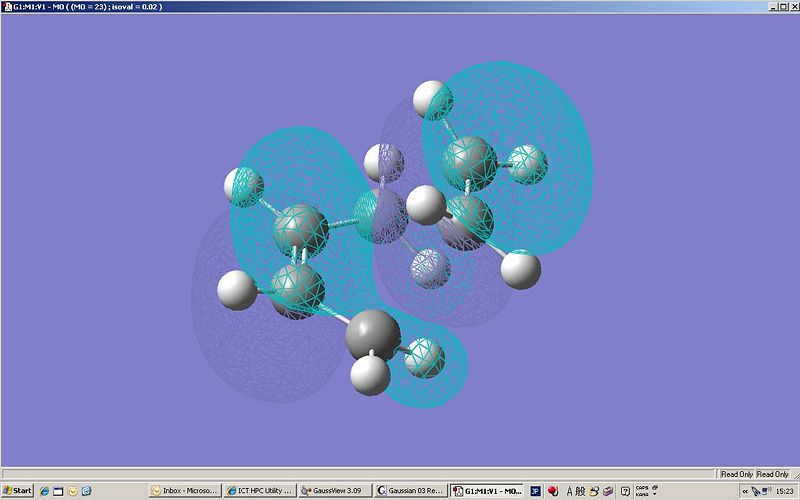
Task: Launch Internet Explorer from Quick Launch
Action: [x=44, y=491]
